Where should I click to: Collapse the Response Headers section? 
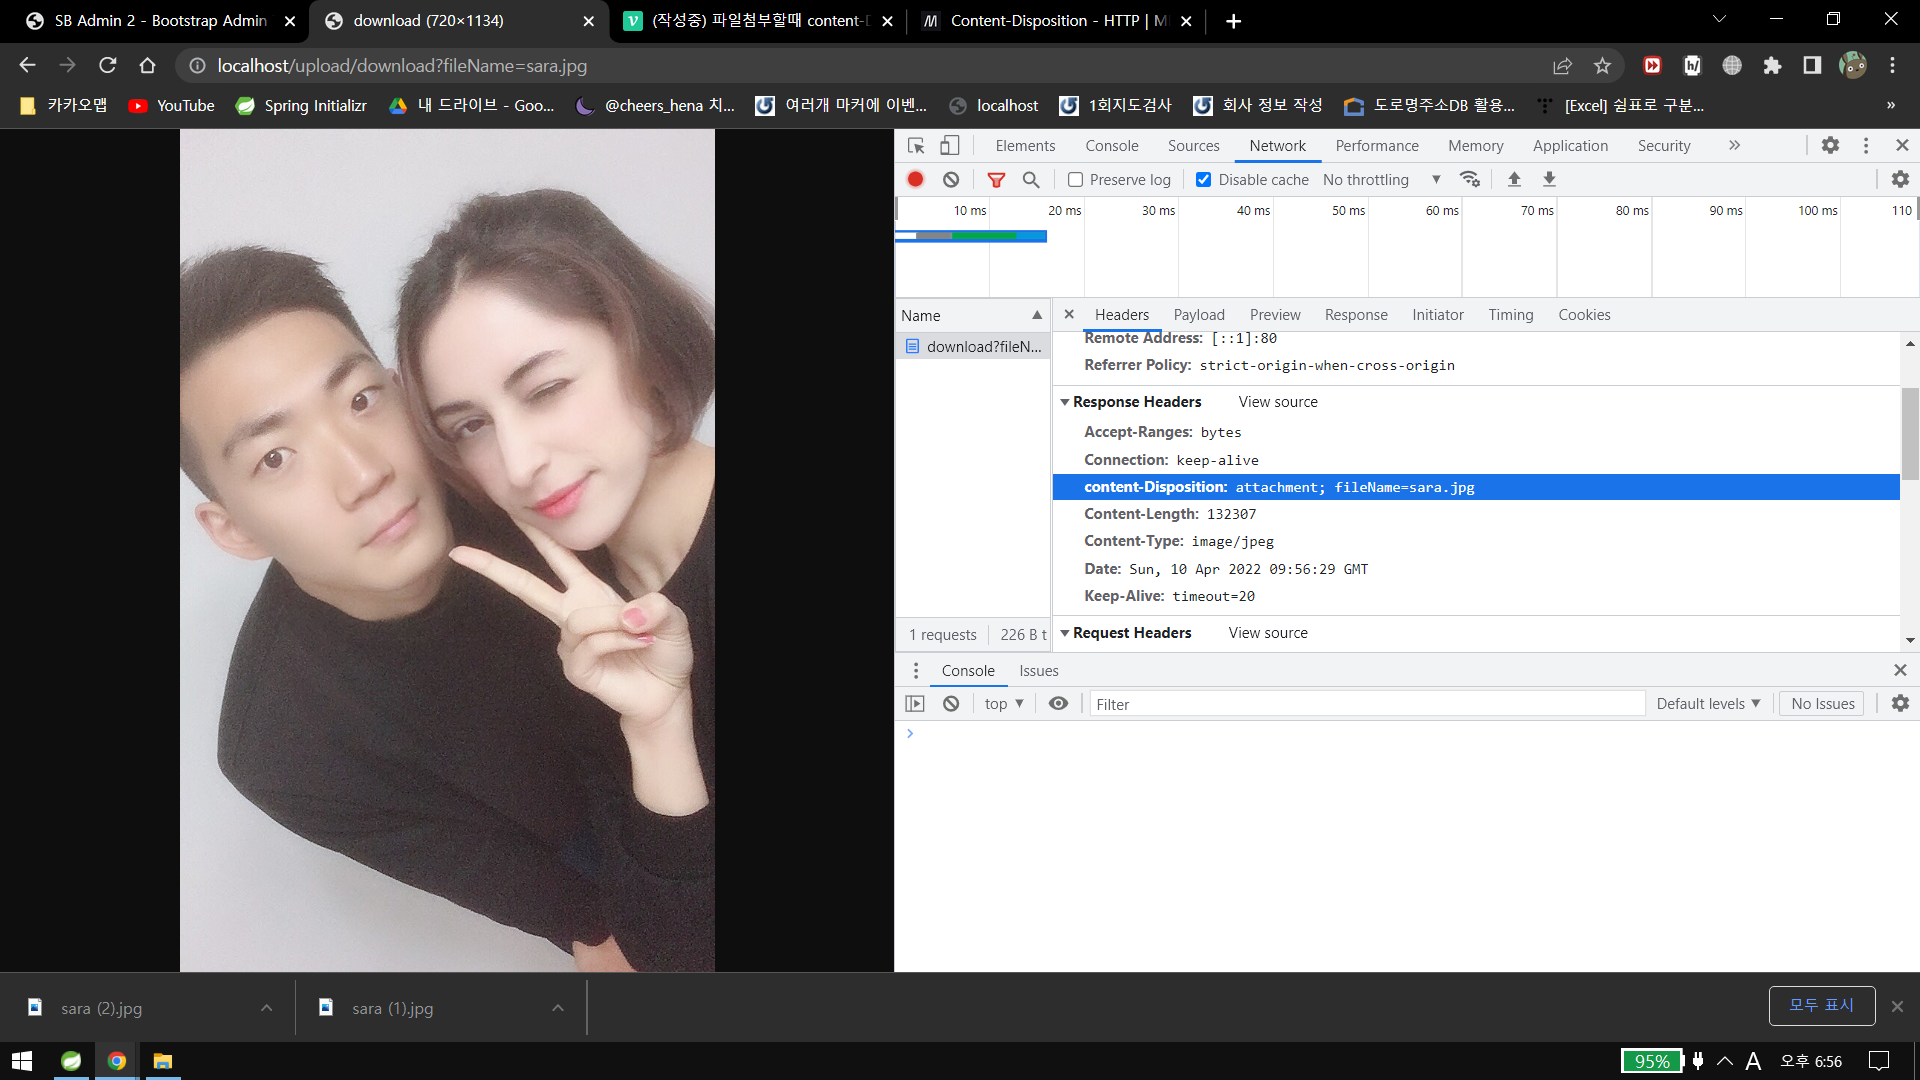click(x=1065, y=402)
